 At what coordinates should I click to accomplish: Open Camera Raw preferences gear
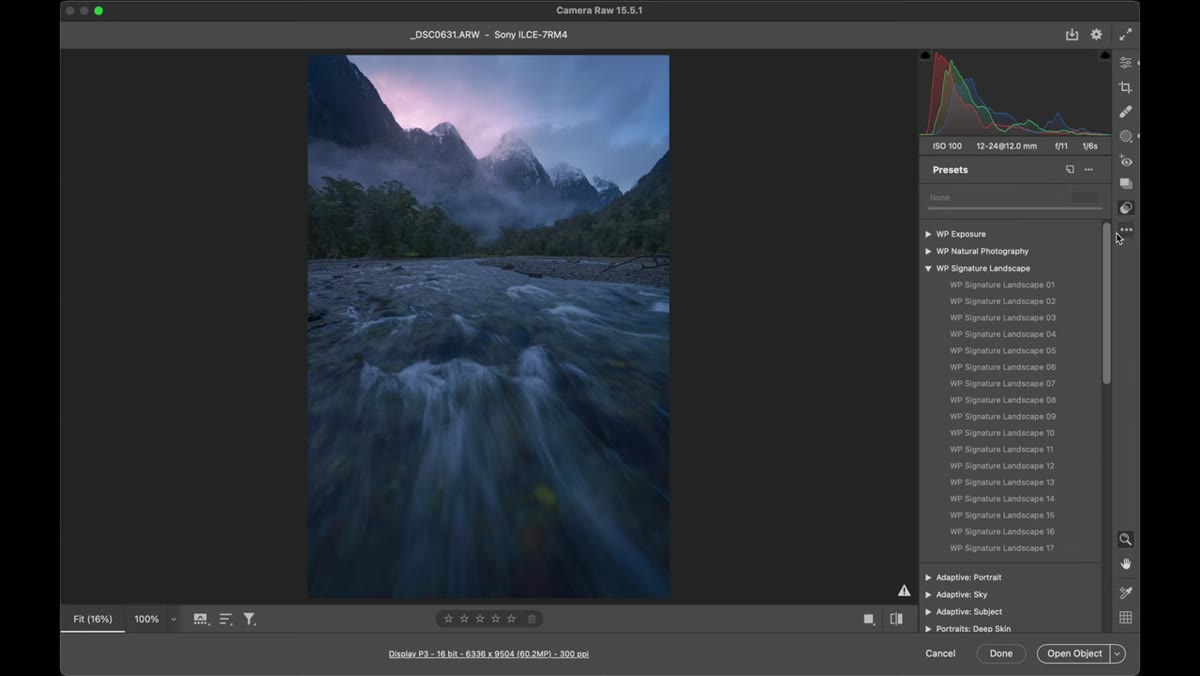pyautogui.click(x=1096, y=34)
